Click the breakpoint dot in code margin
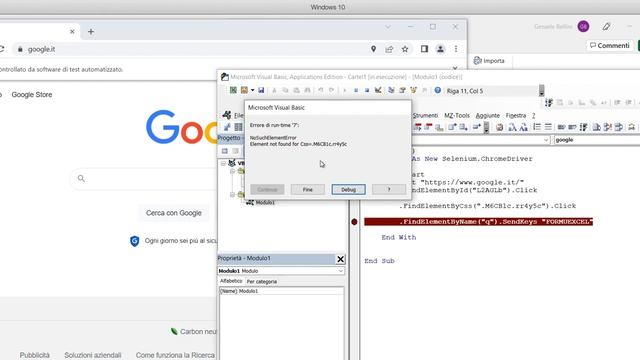640x360 pixels. (x=354, y=222)
